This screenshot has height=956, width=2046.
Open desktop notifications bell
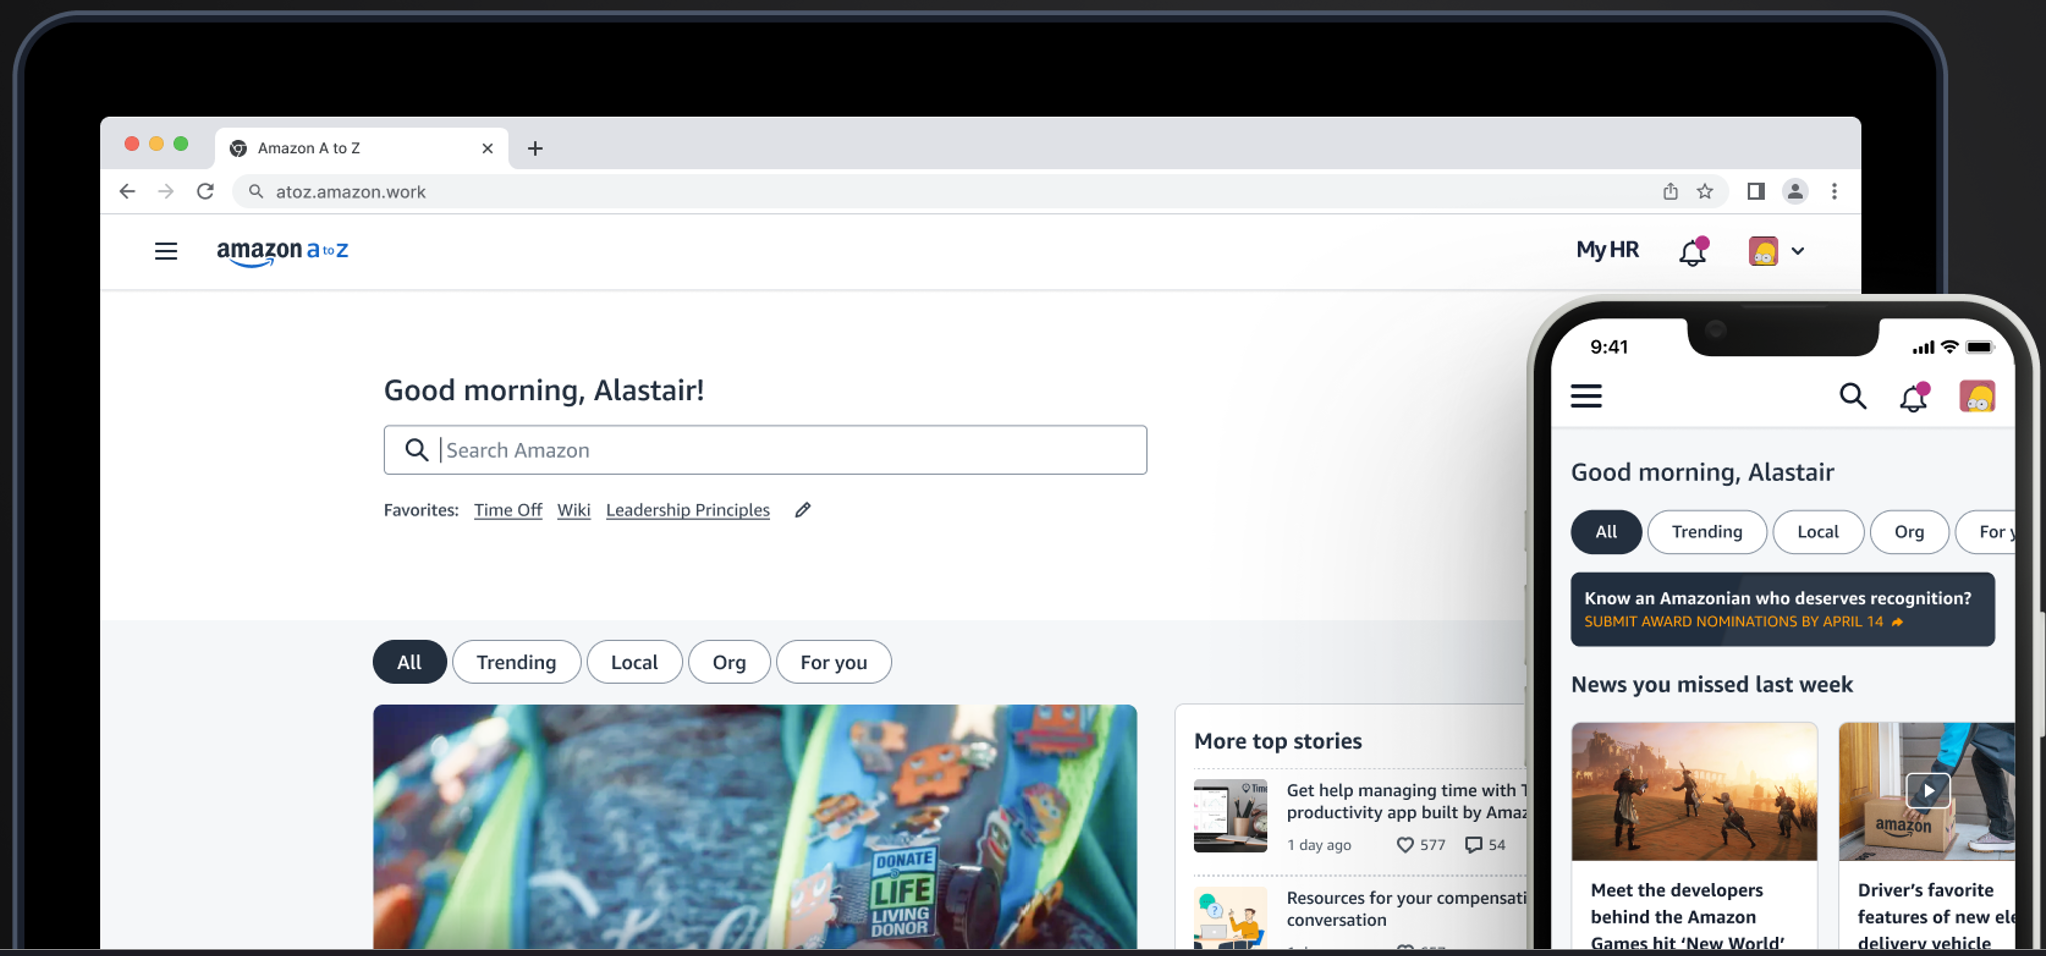coord(1693,252)
